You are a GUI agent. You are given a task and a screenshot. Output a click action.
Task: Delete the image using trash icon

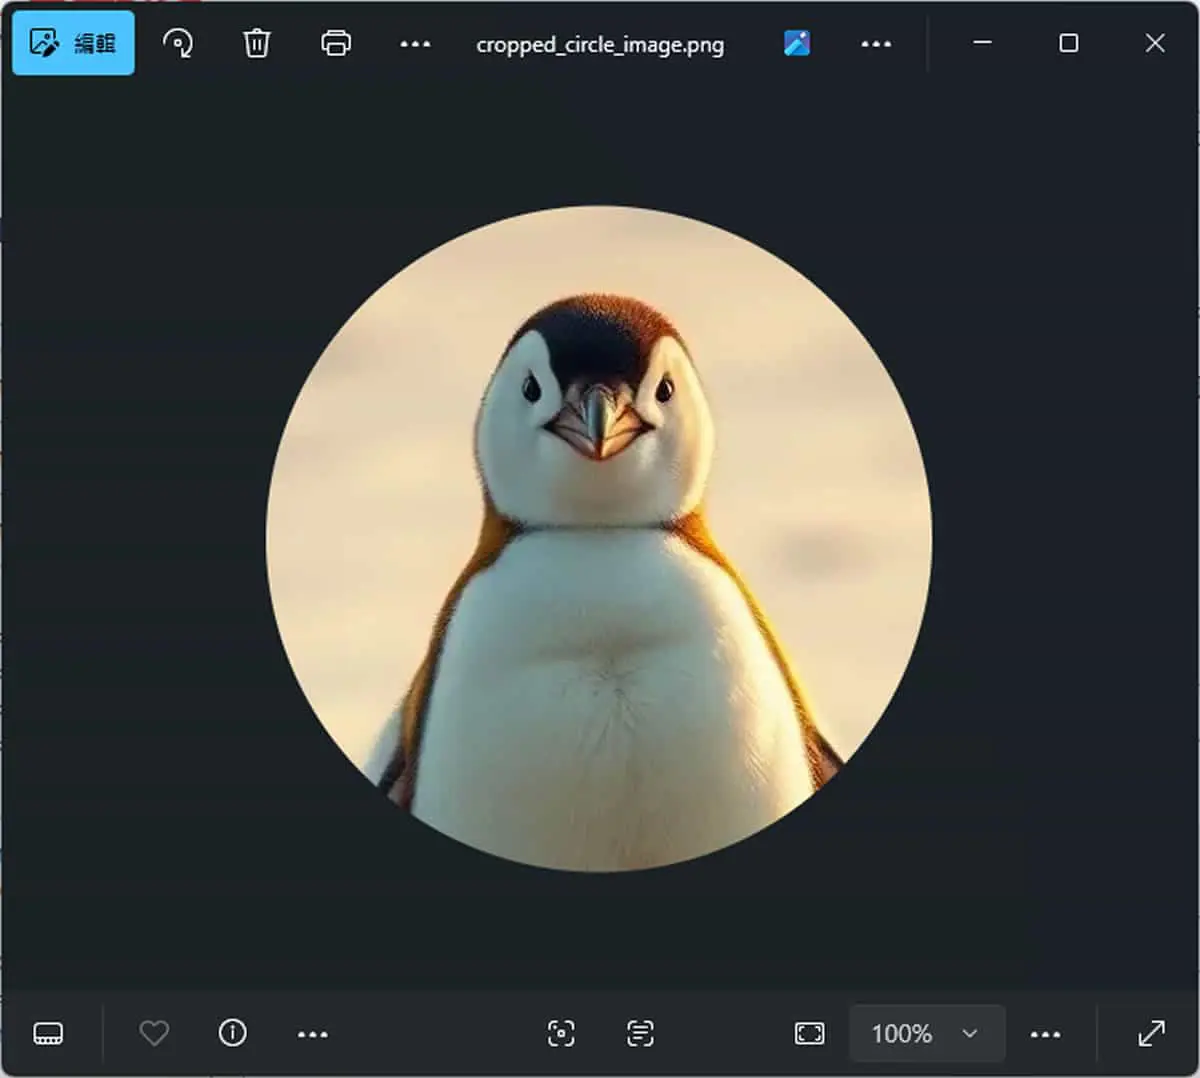point(257,43)
